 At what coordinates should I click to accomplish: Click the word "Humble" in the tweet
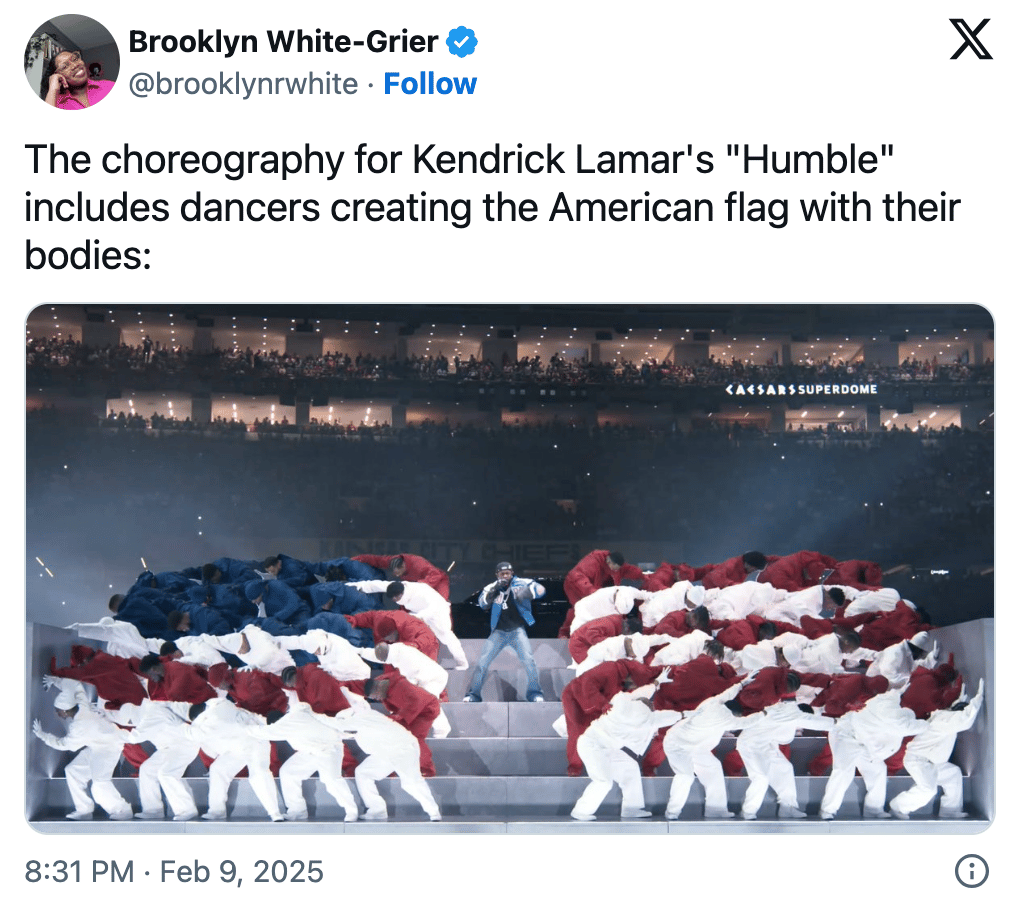(818, 159)
